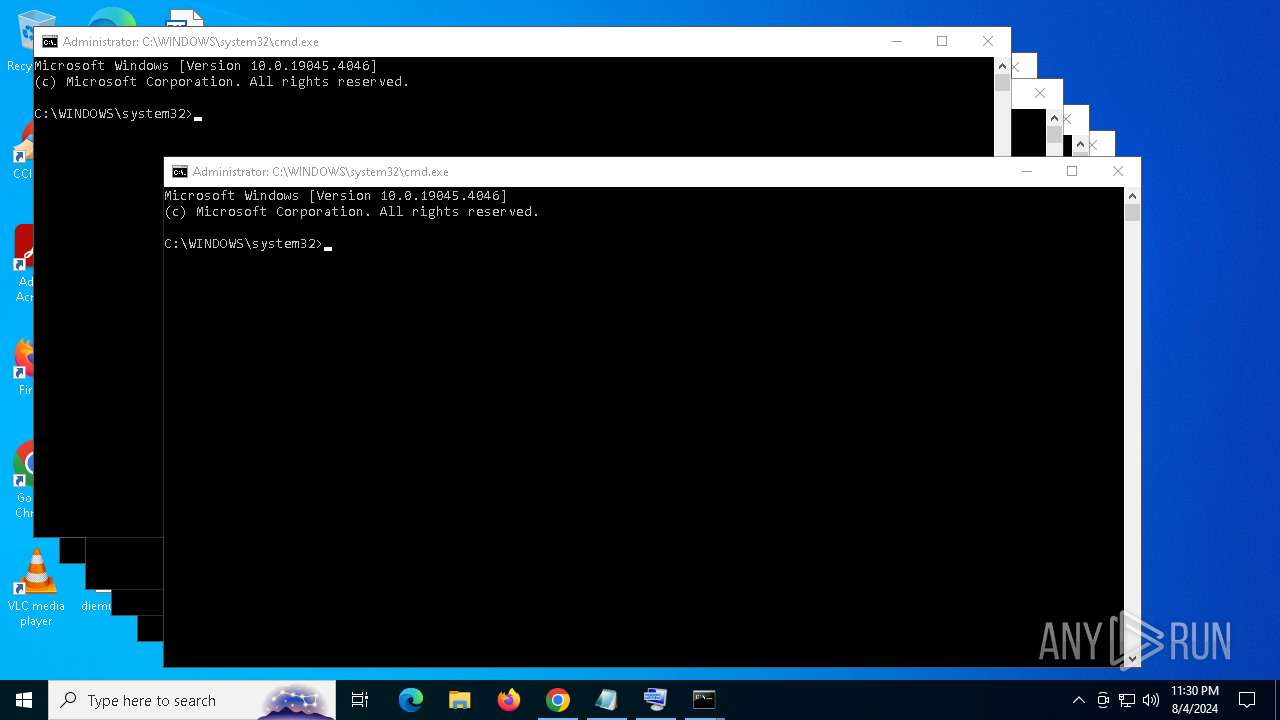
Task: Open the VLC media player desktop shortcut
Action: tap(36, 589)
